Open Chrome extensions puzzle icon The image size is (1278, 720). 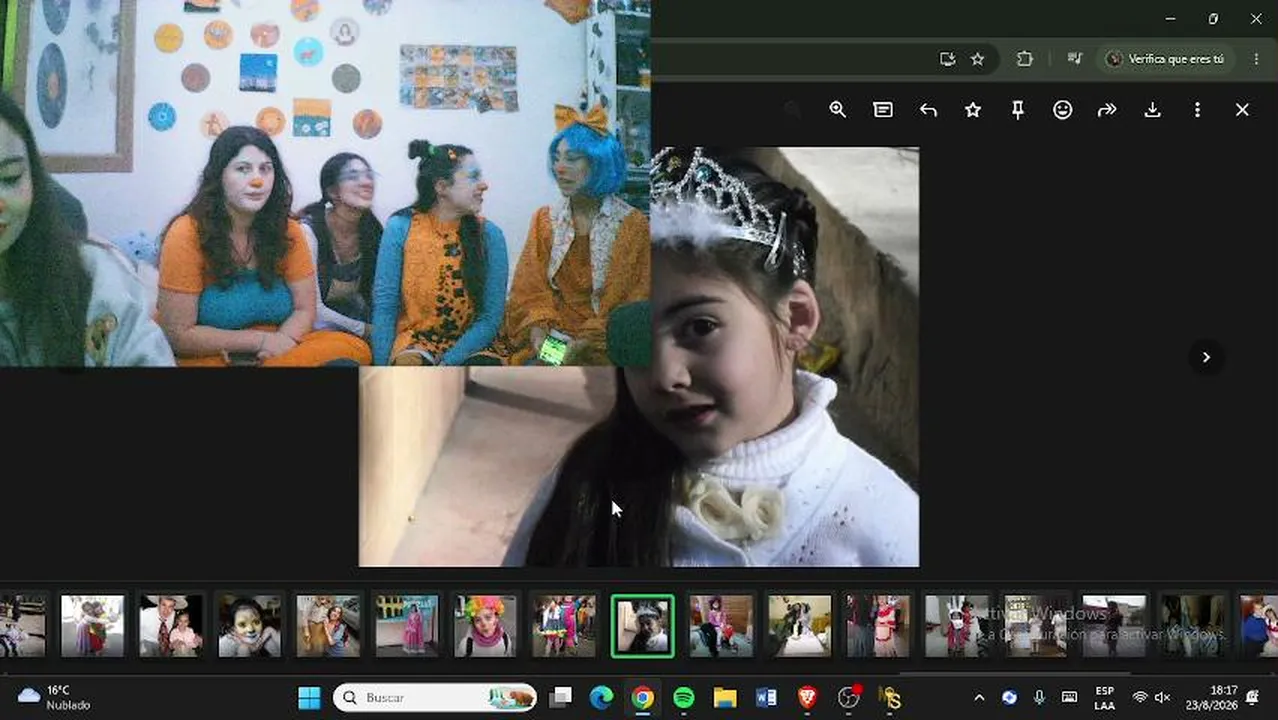pos(1025,59)
